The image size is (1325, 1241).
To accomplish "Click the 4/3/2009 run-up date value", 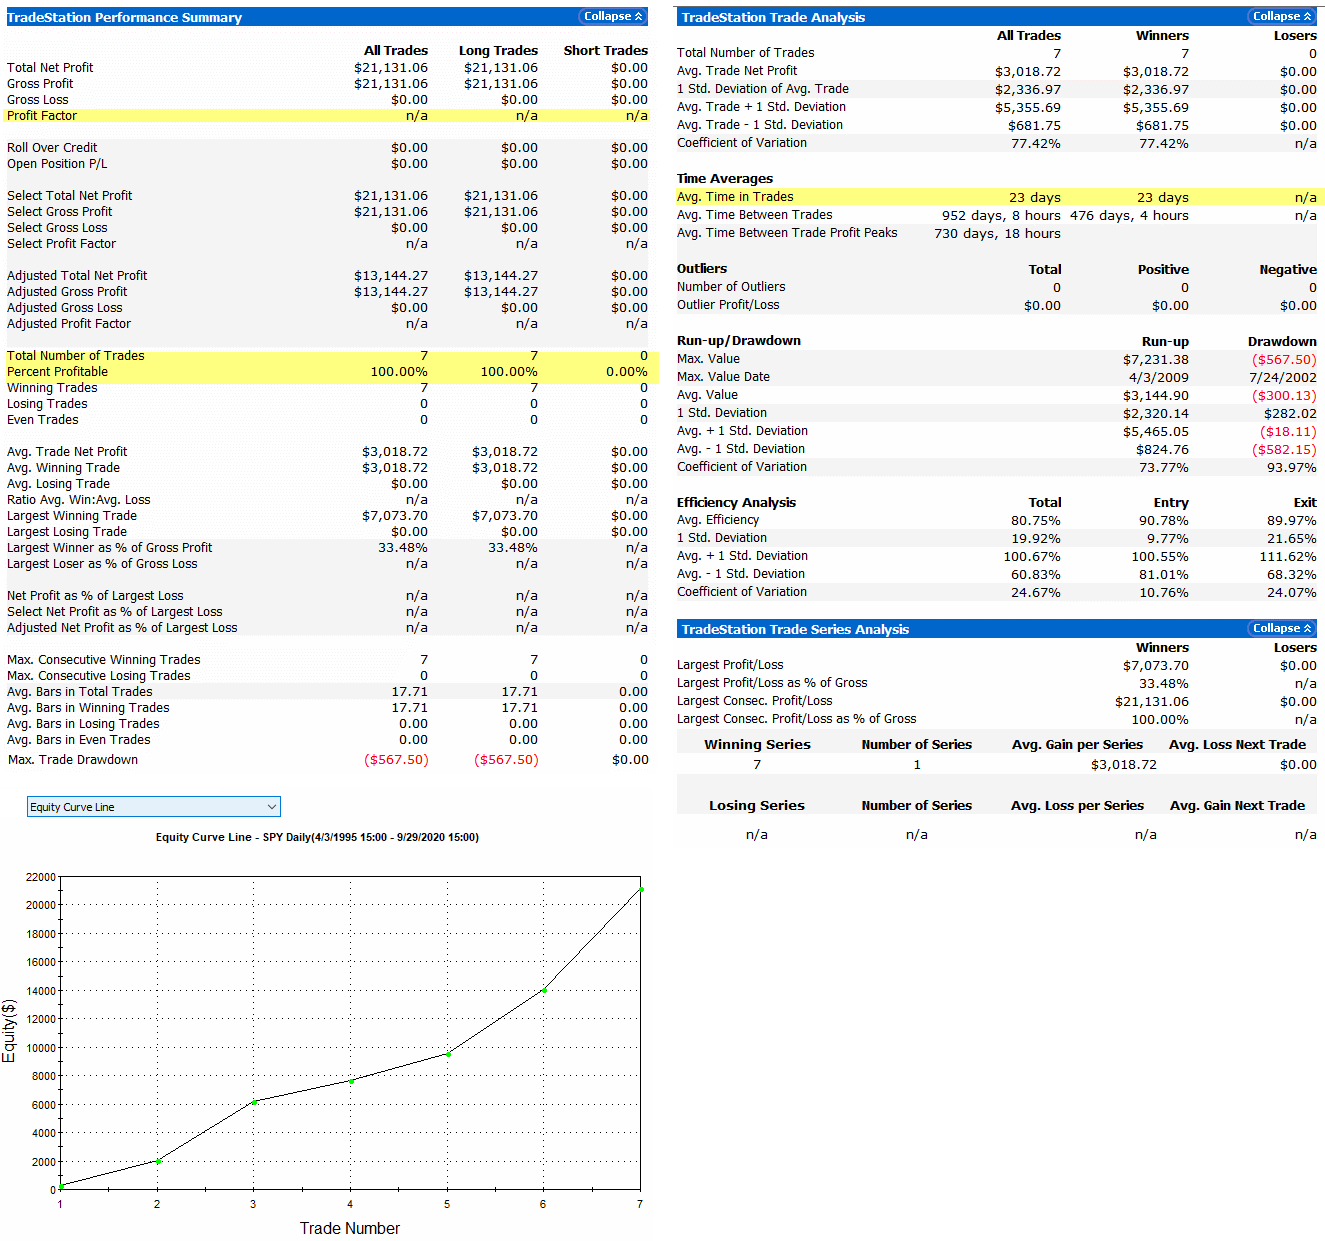I will 1159,378.
